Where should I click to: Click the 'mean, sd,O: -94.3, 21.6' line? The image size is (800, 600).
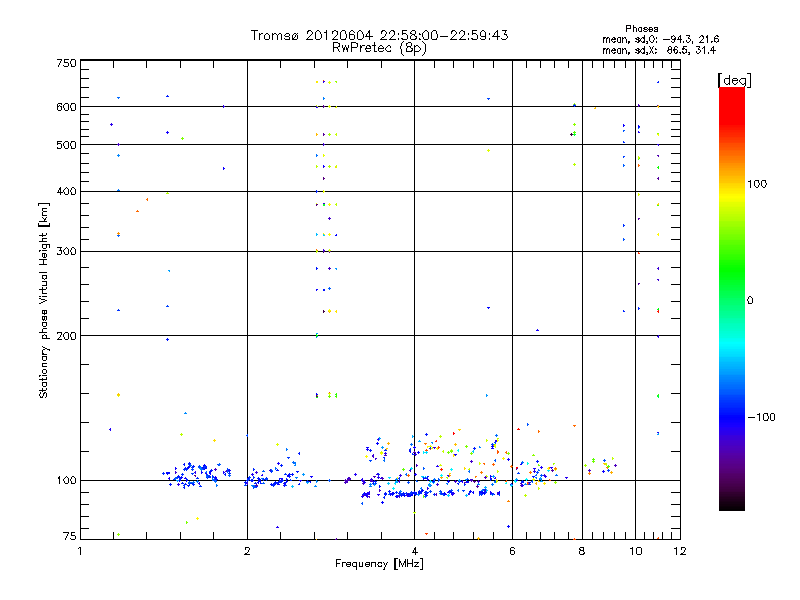pos(661,39)
